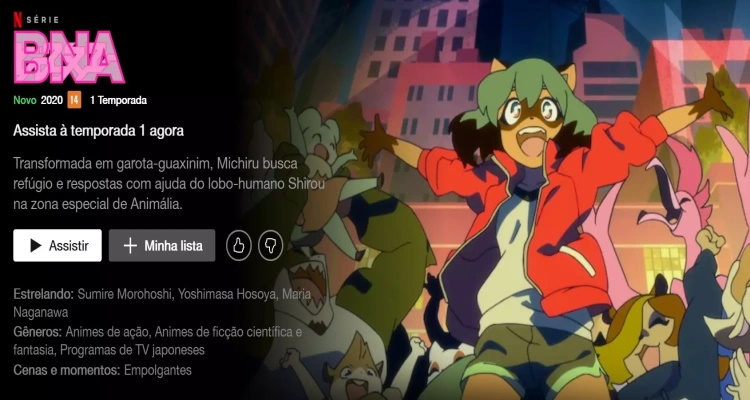Click the Assista à temporada 1 agora heading
This screenshot has height=400, width=750.
click(99, 131)
